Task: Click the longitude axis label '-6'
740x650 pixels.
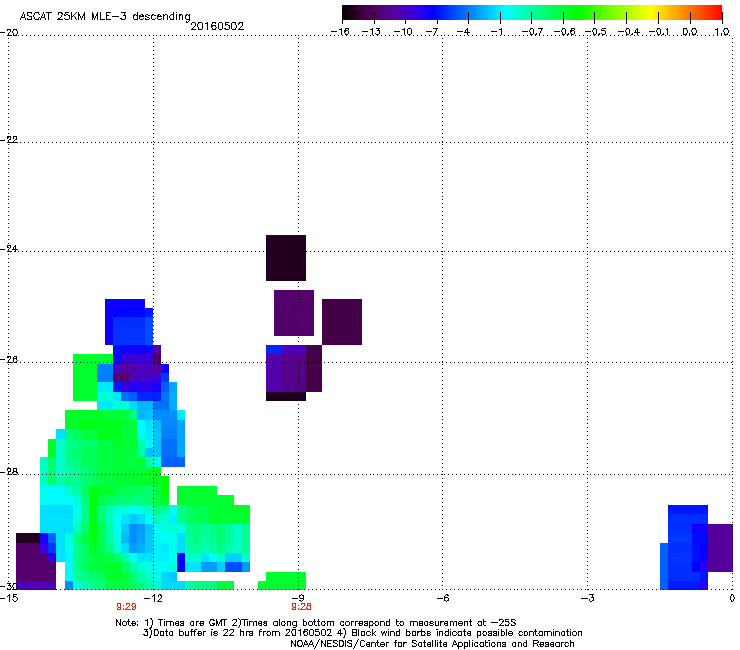Action: tap(443, 598)
